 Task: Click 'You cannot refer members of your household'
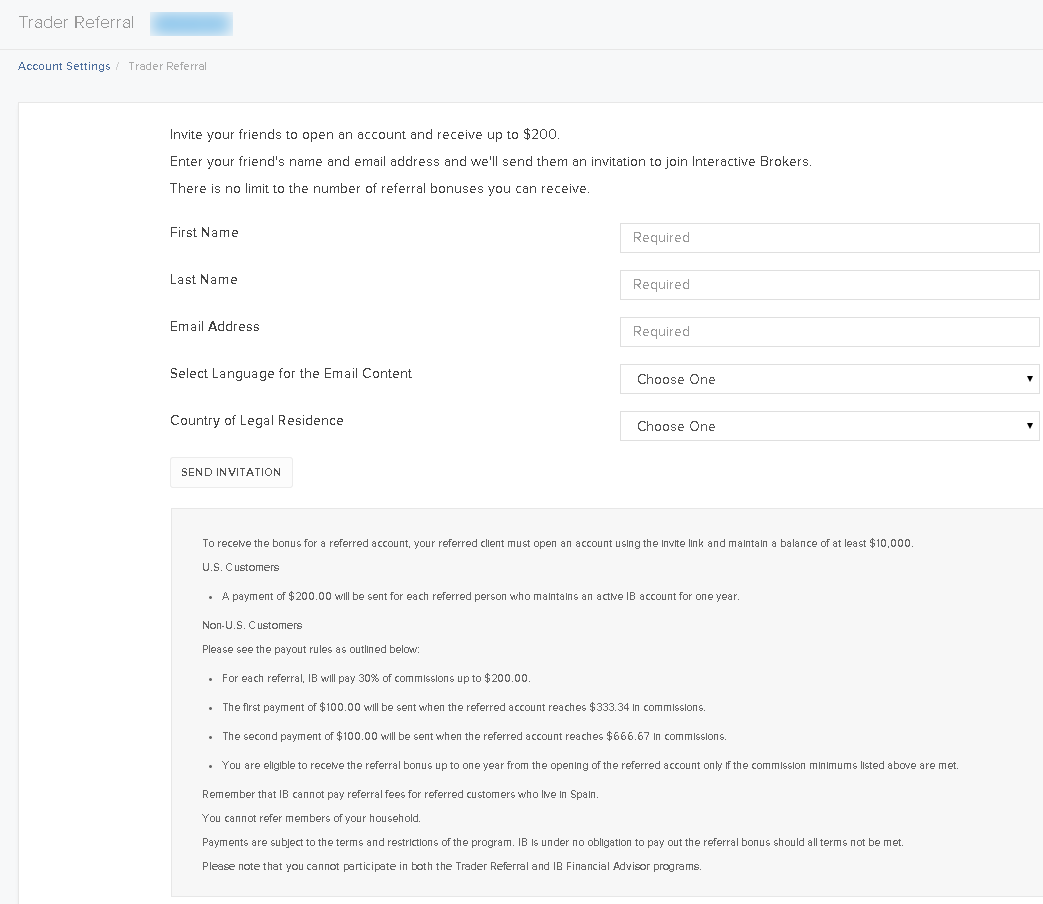pos(311,819)
